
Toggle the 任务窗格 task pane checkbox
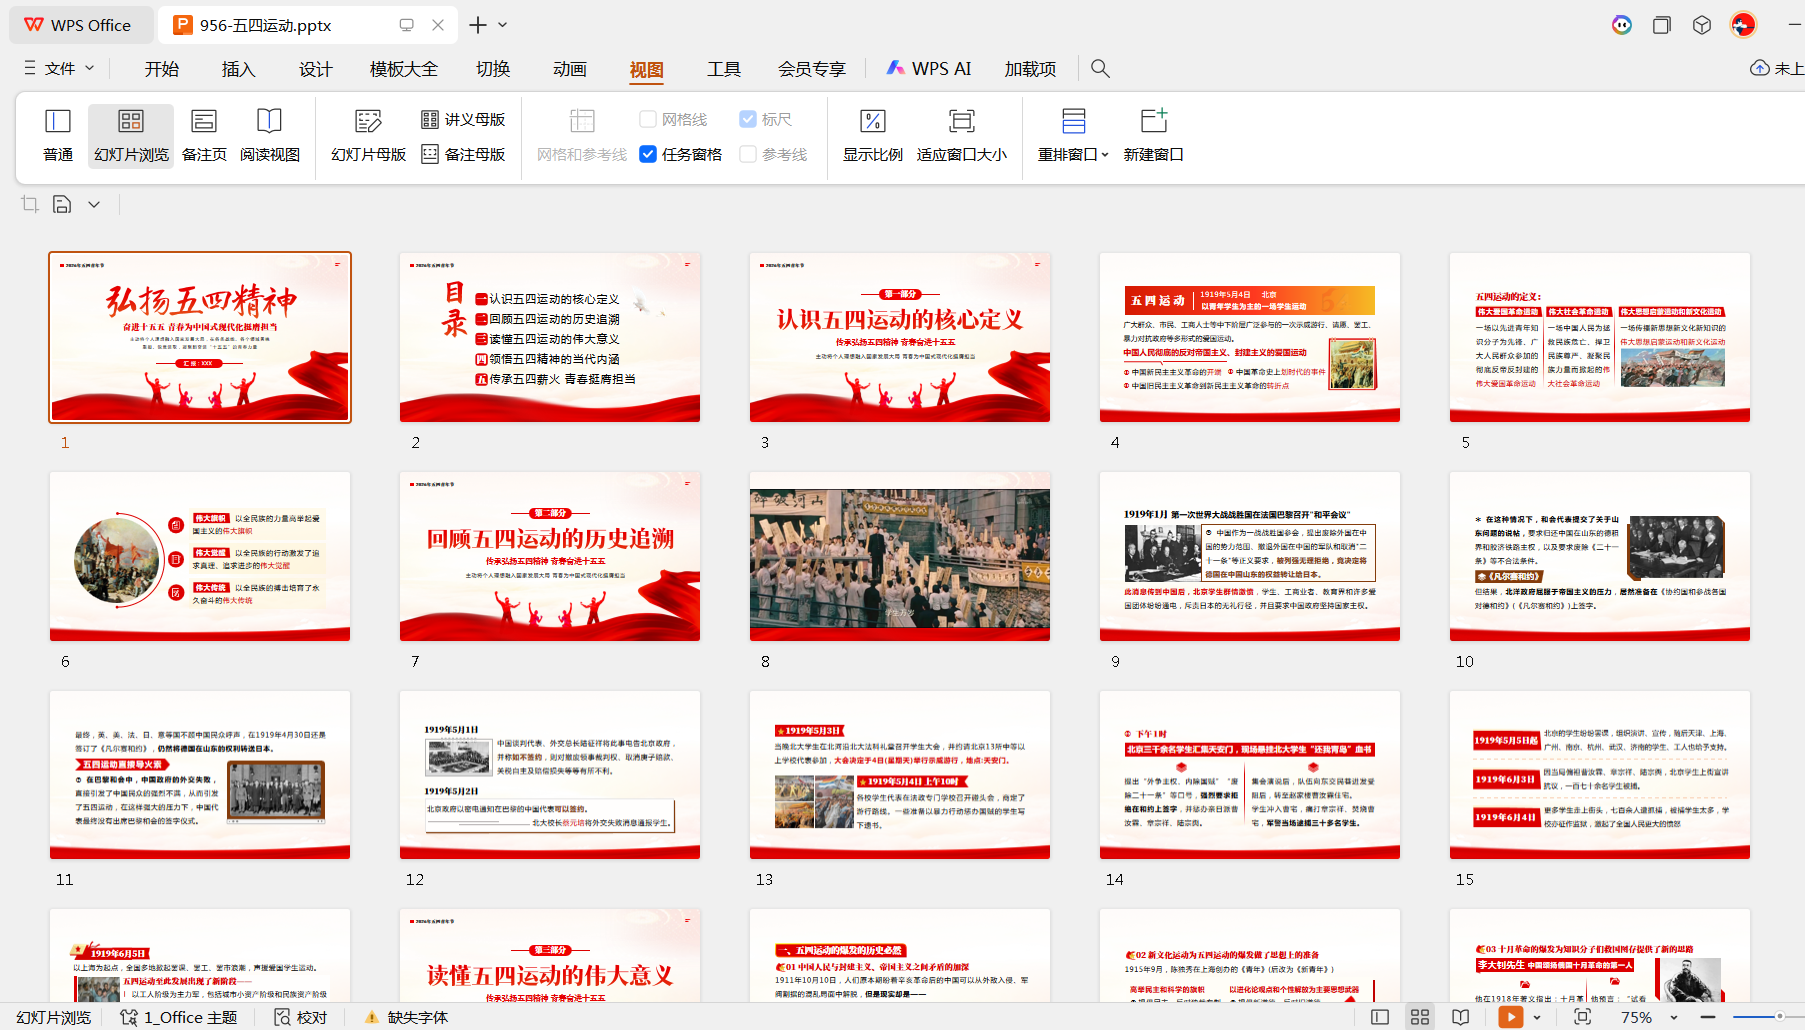[648, 154]
